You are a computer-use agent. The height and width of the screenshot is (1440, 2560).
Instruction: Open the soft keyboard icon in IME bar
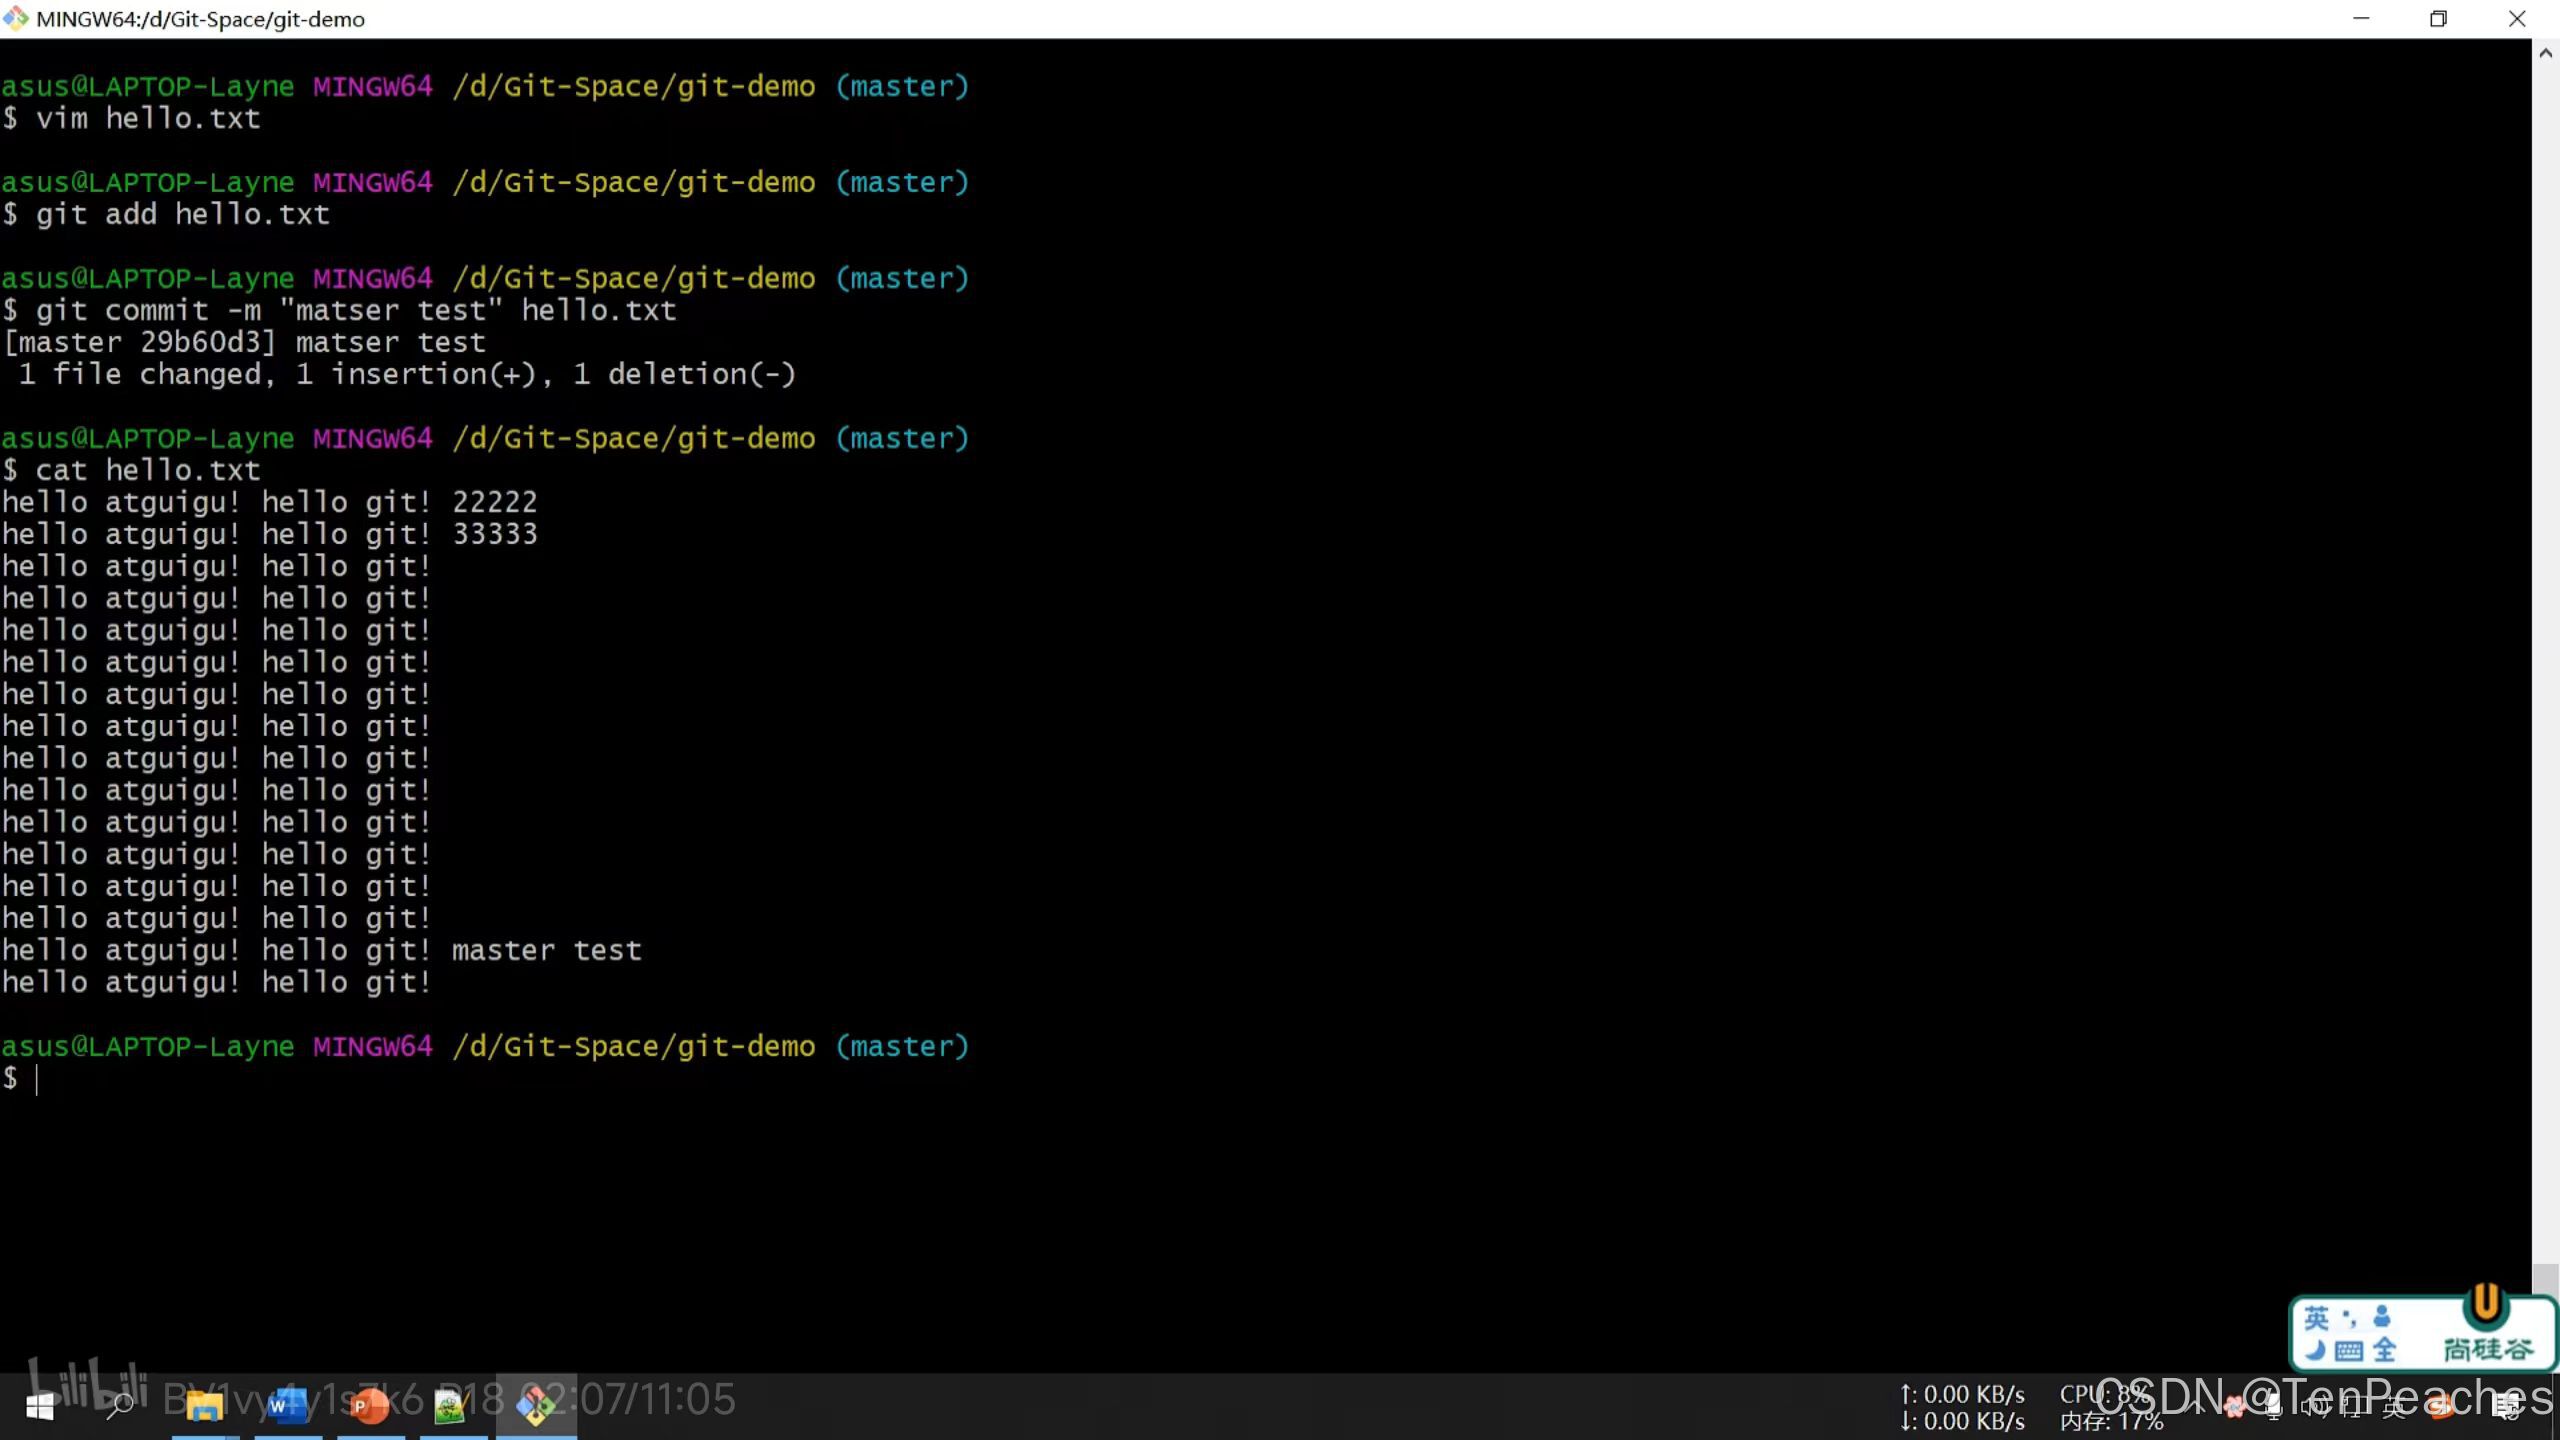tap(2349, 1351)
